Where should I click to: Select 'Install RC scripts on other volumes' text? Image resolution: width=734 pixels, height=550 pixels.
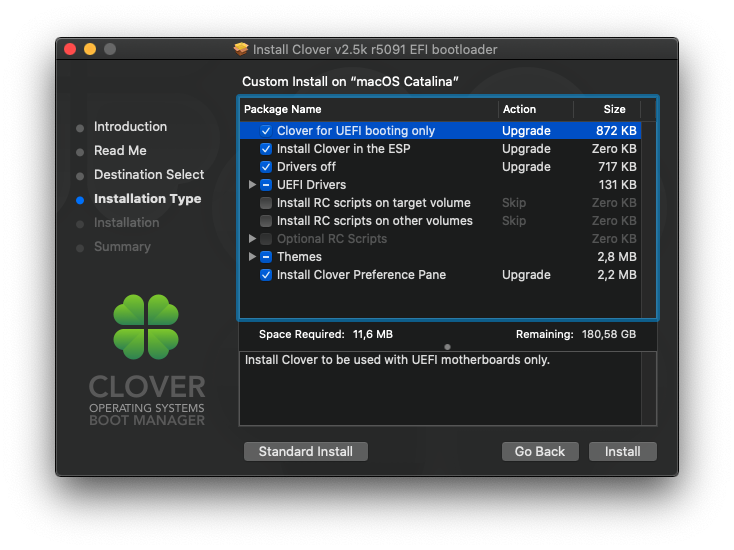tap(374, 221)
